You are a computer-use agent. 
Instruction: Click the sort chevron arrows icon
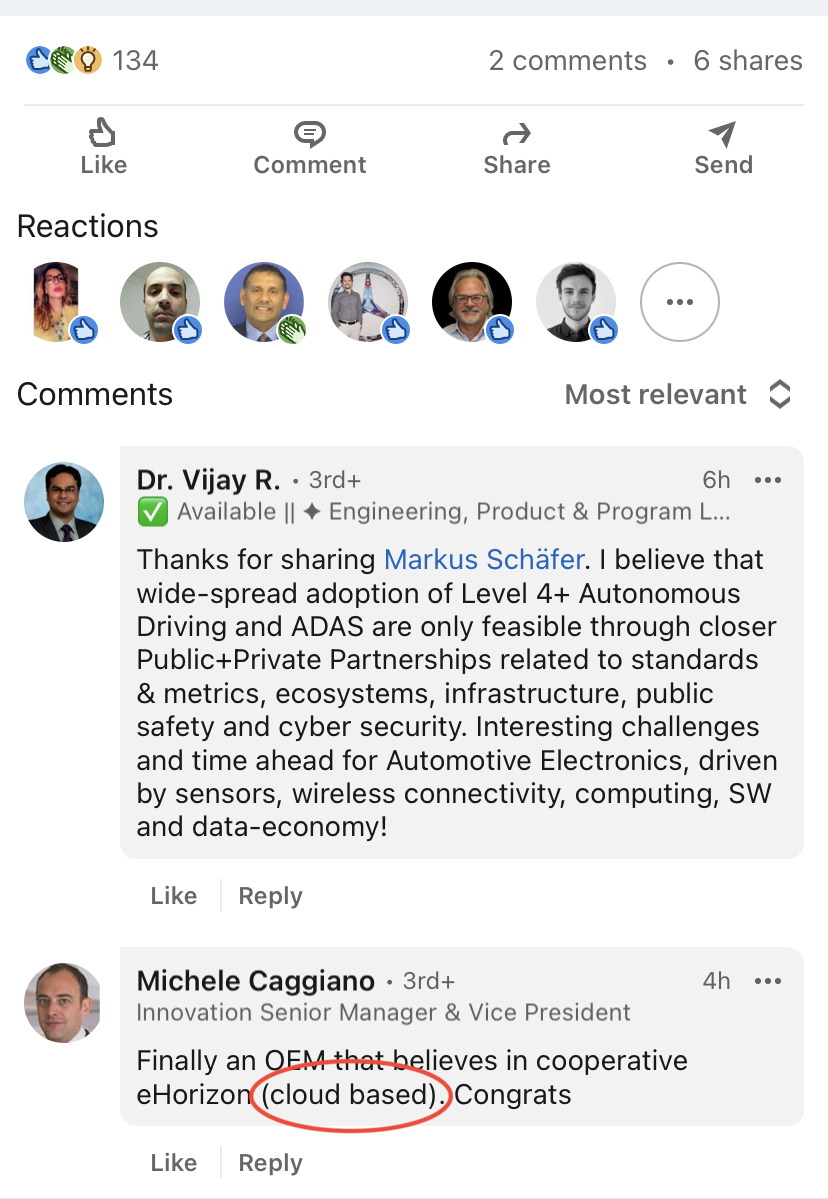tap(780, 395)
